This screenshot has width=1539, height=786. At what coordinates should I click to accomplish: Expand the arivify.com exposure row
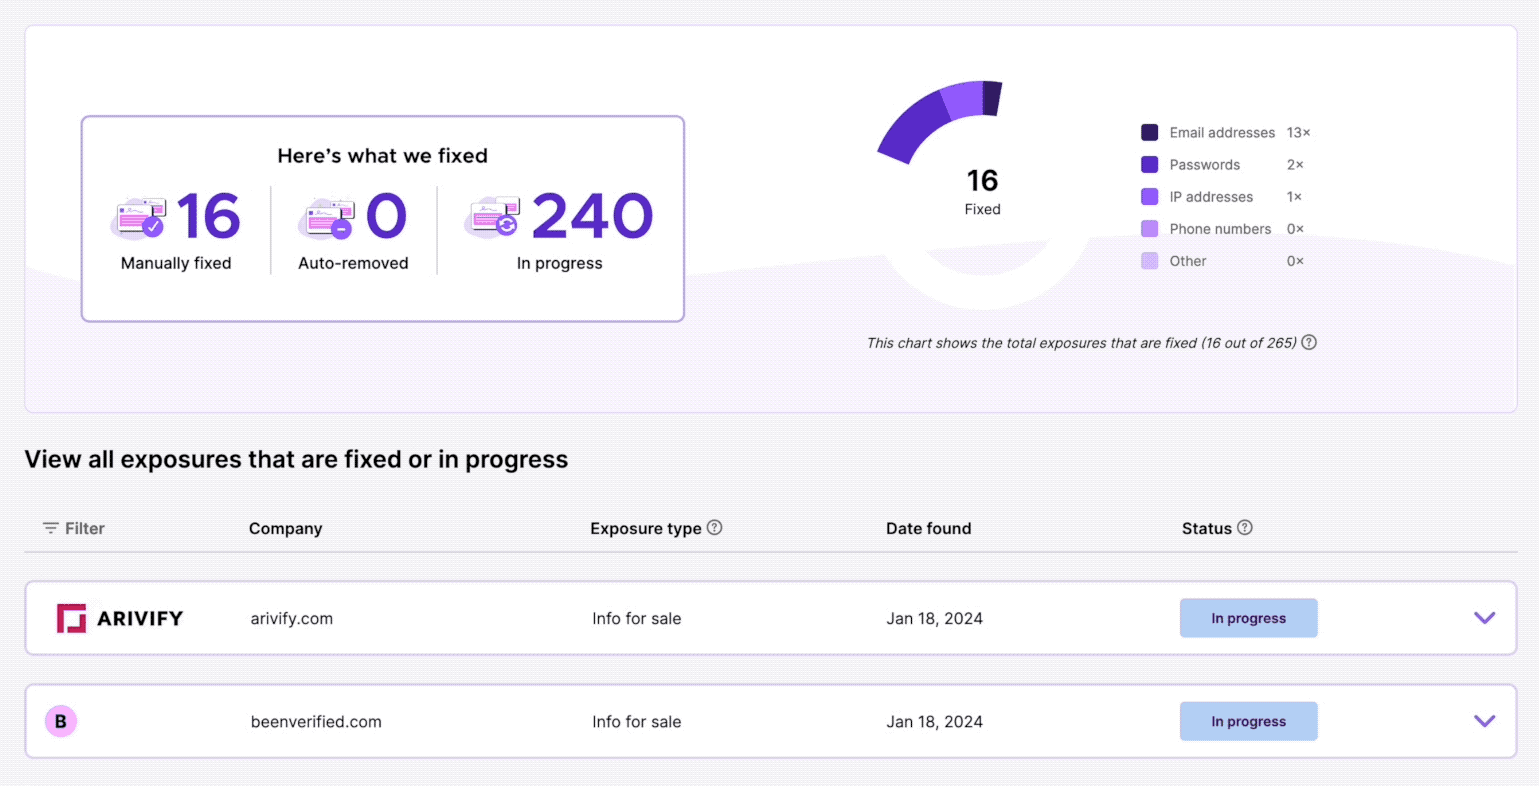(1484, 618)
